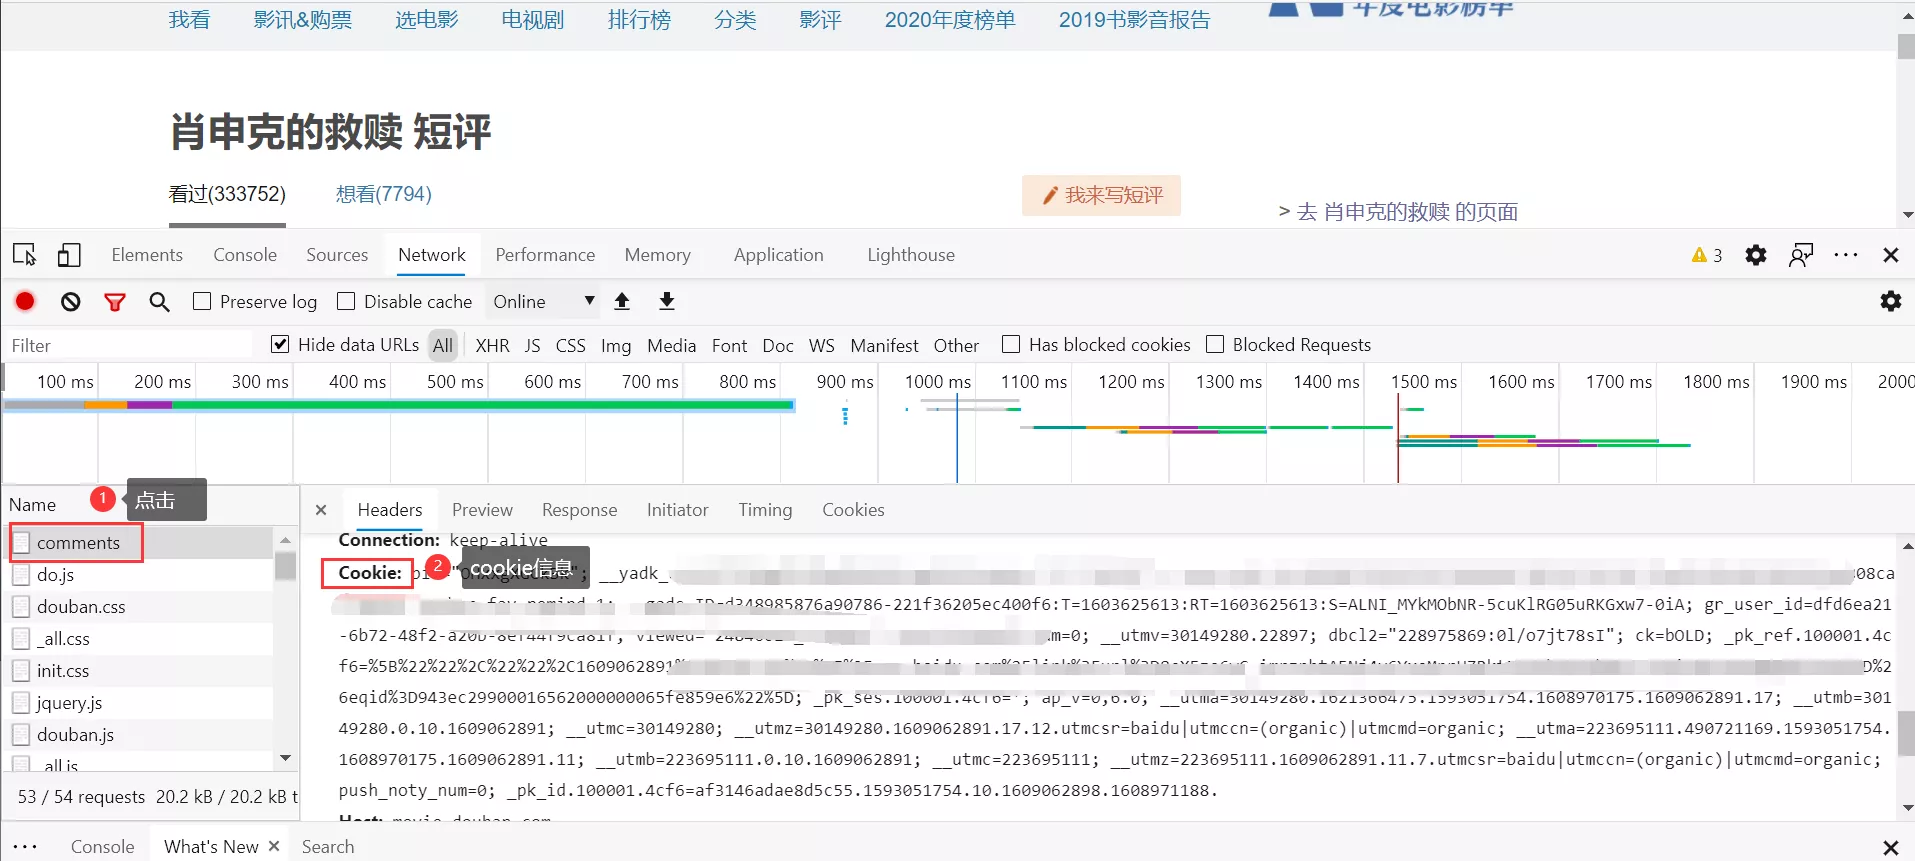The height and width of the screenshot is (861, 1915).
Task: Check Has blocked cookies checkbox
Action: (x=1011, y=344)
